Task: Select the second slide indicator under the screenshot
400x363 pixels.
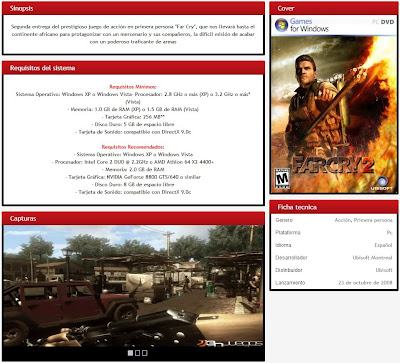Action: (137, 353)
